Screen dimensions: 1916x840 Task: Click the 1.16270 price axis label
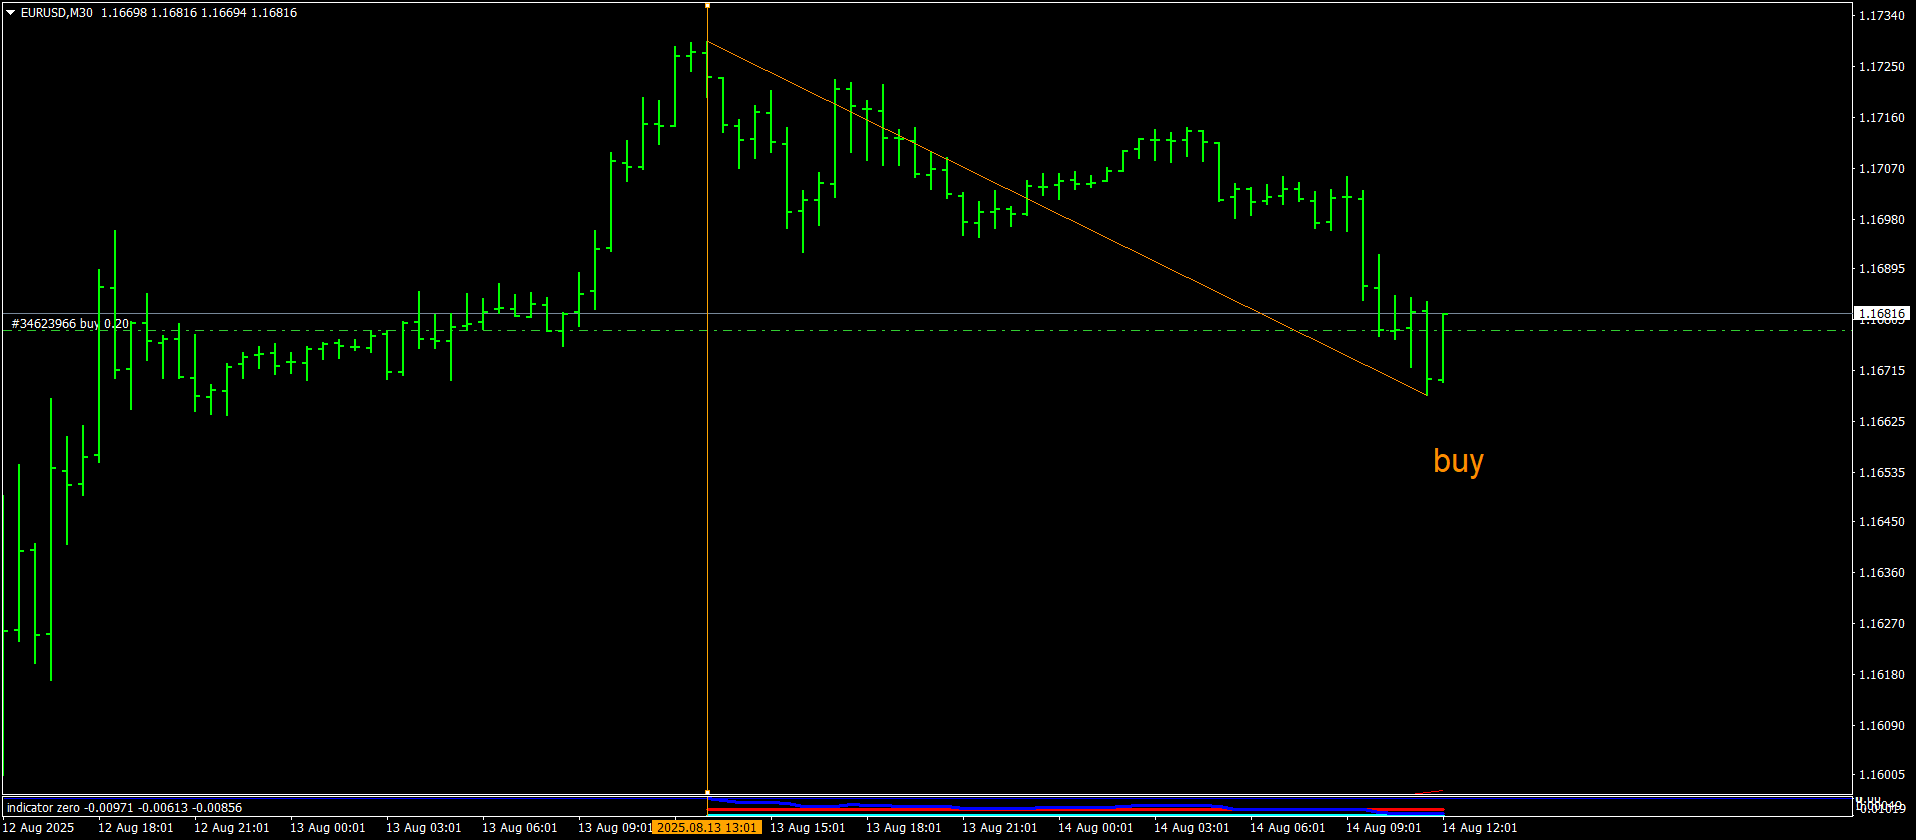pyautogui.click(x=1881, y=624)
